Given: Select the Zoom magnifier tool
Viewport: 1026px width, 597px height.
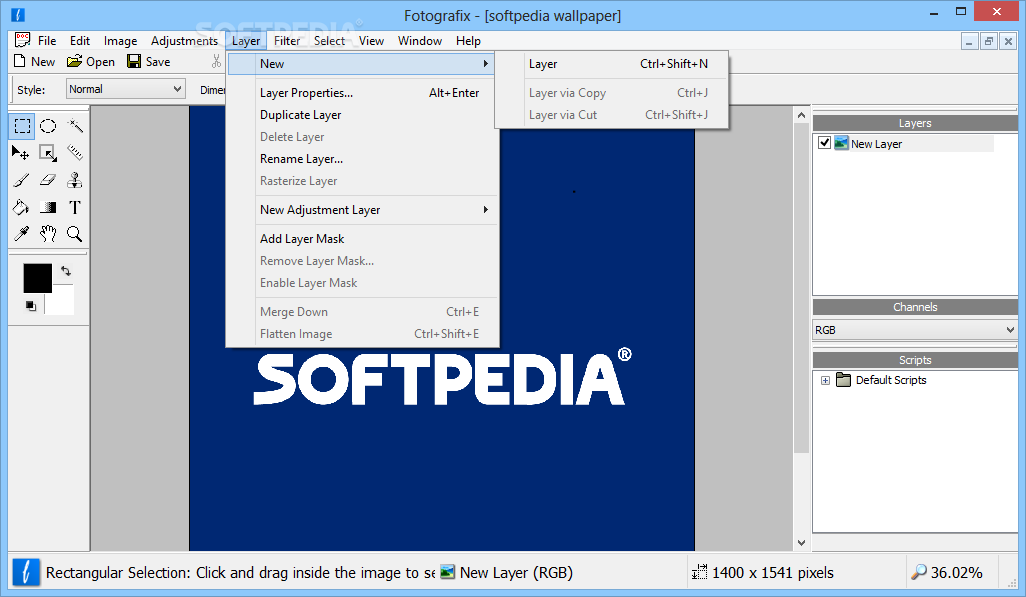Looking at the screenshot, I should 75,234.
